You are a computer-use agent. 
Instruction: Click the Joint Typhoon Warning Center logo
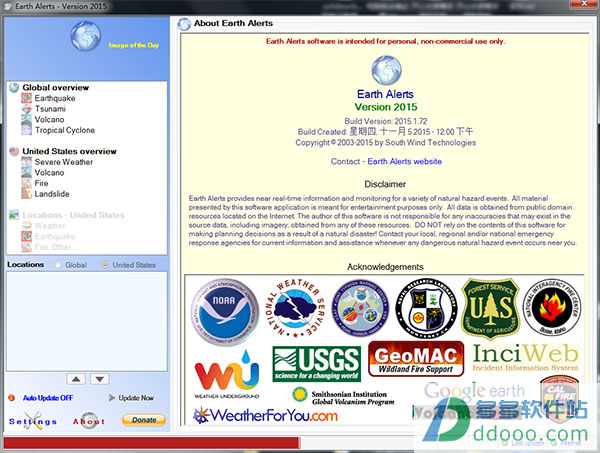point(360,310)
